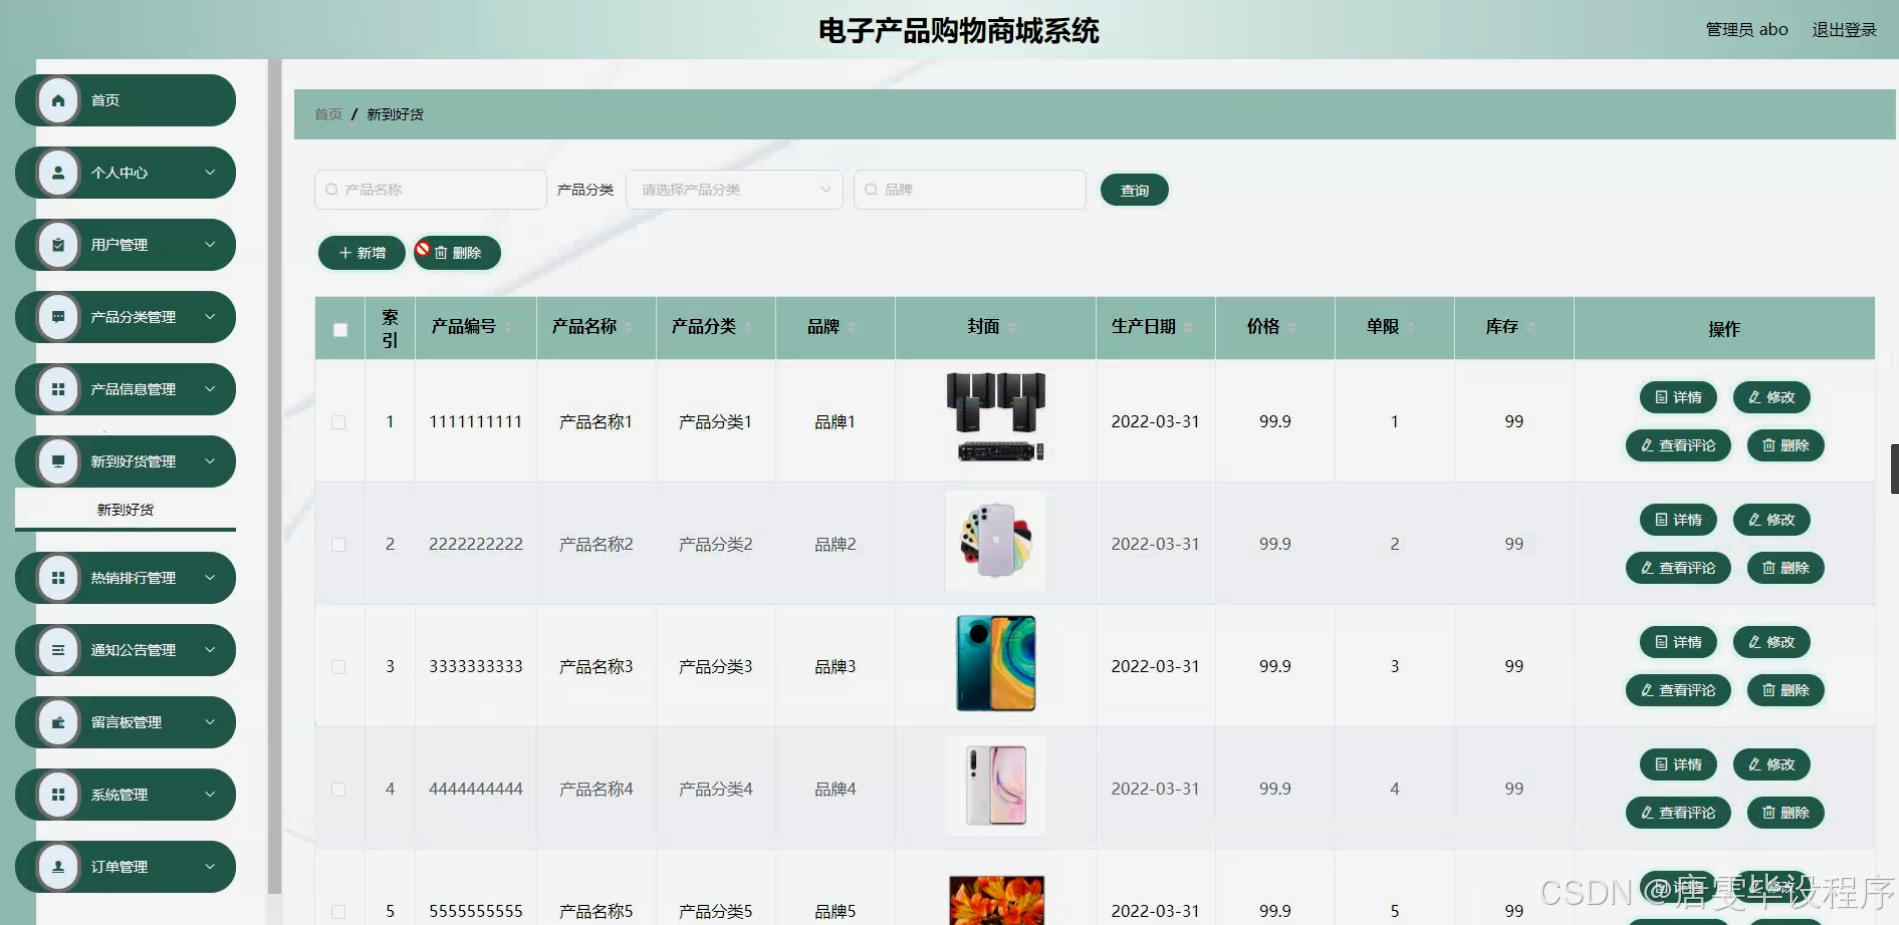Click sort arrows on 品牌 column
The image size is (1899, 925).
pos(852,327)
